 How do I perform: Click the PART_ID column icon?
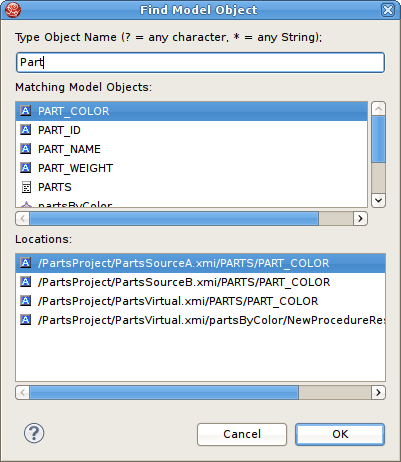tap(26, 130)
